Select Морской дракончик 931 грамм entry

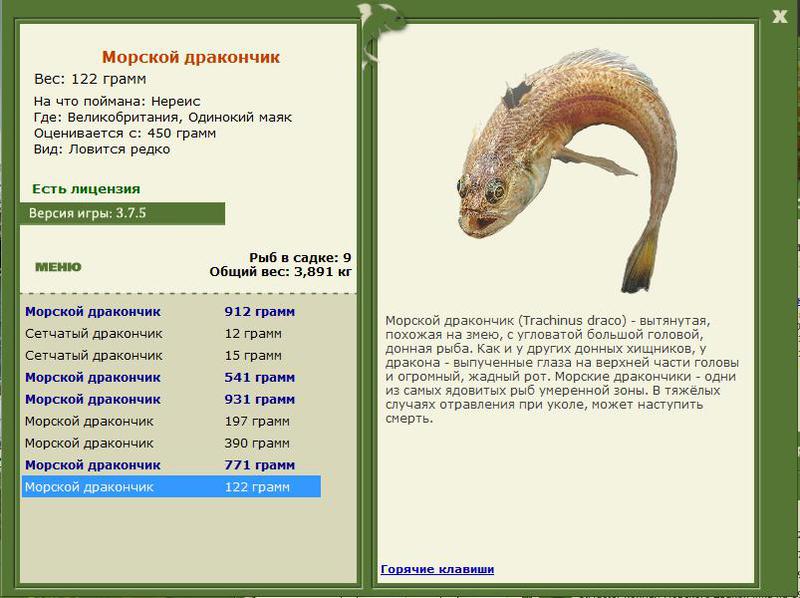coord(171,399)
